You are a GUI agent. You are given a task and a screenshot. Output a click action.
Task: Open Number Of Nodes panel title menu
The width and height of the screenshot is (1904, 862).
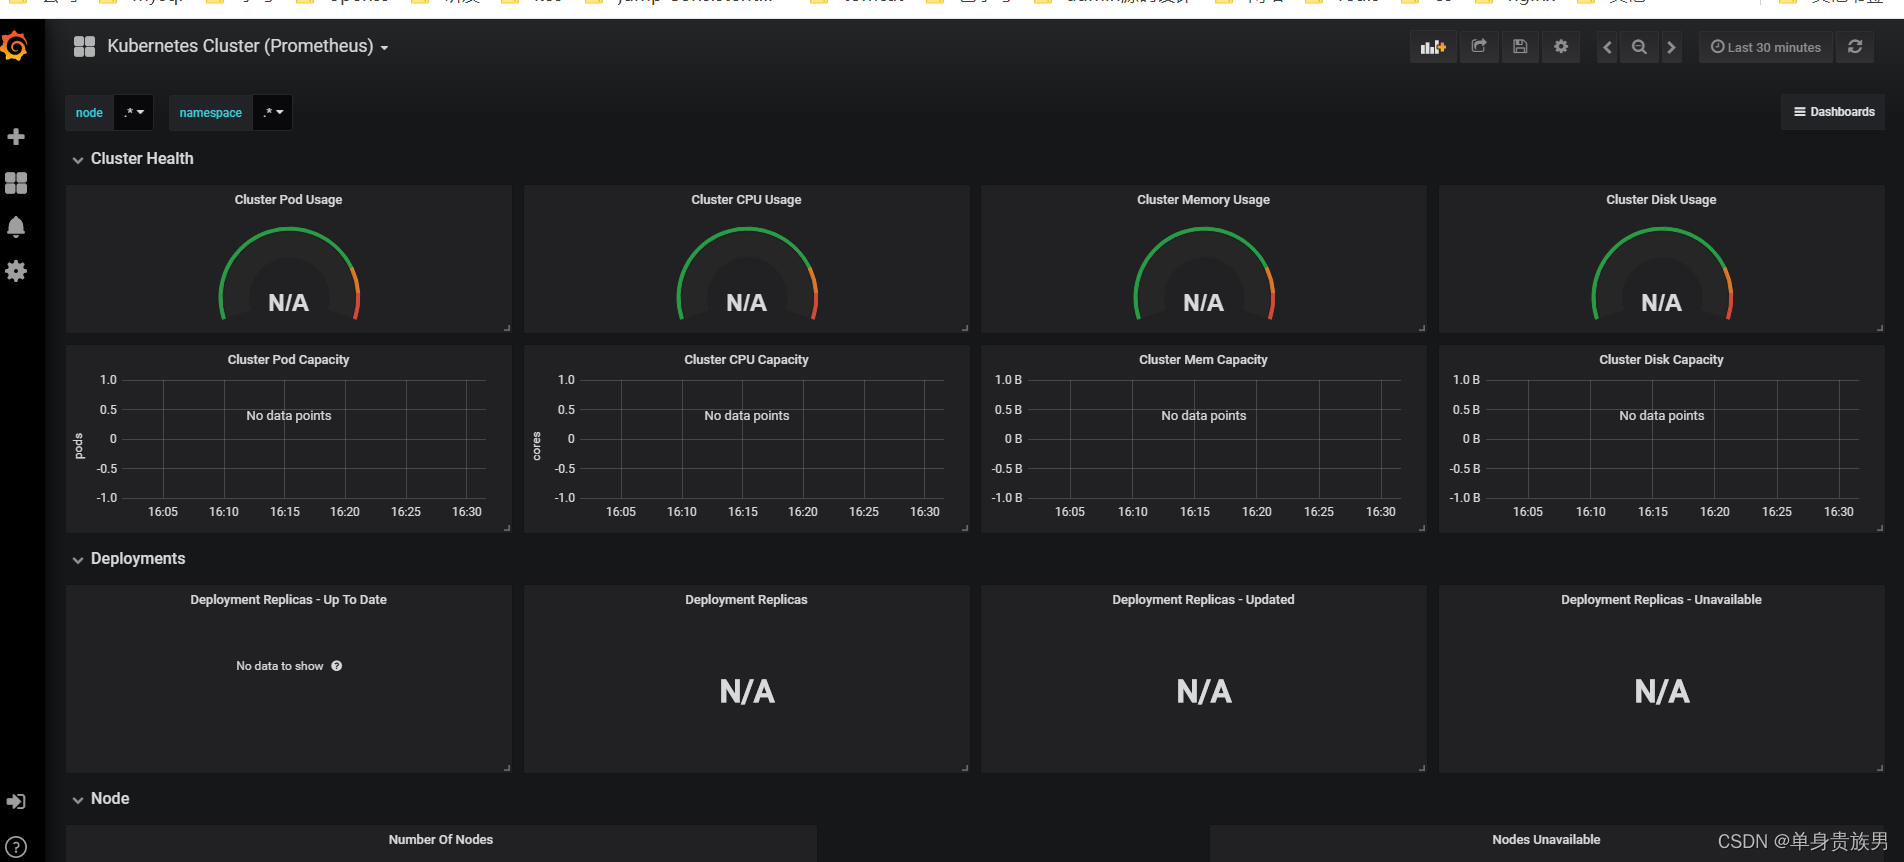pyautogui.click(x=441, y=840)
